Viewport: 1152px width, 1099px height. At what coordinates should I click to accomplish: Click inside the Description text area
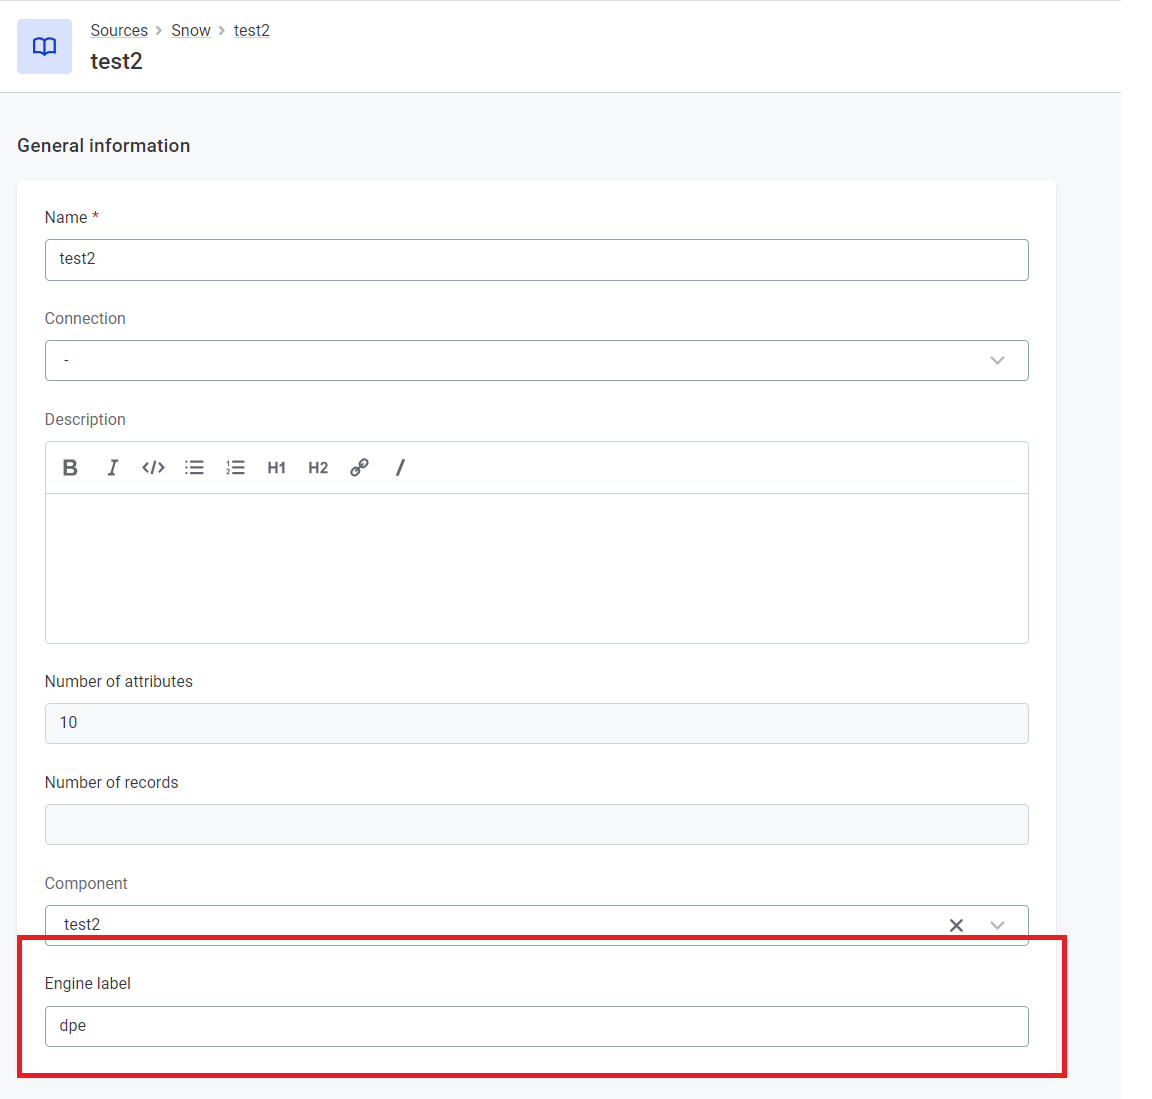tap(536, 568)
